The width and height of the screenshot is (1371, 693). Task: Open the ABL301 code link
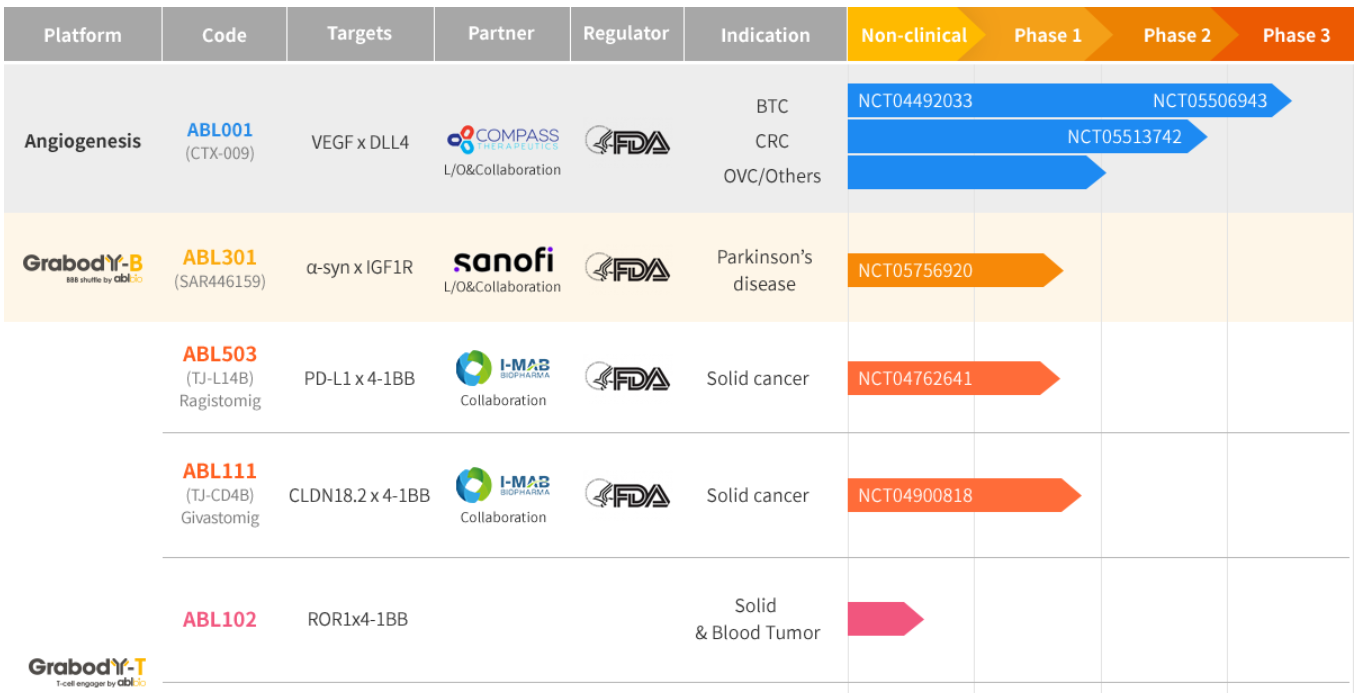coord(220,257)
